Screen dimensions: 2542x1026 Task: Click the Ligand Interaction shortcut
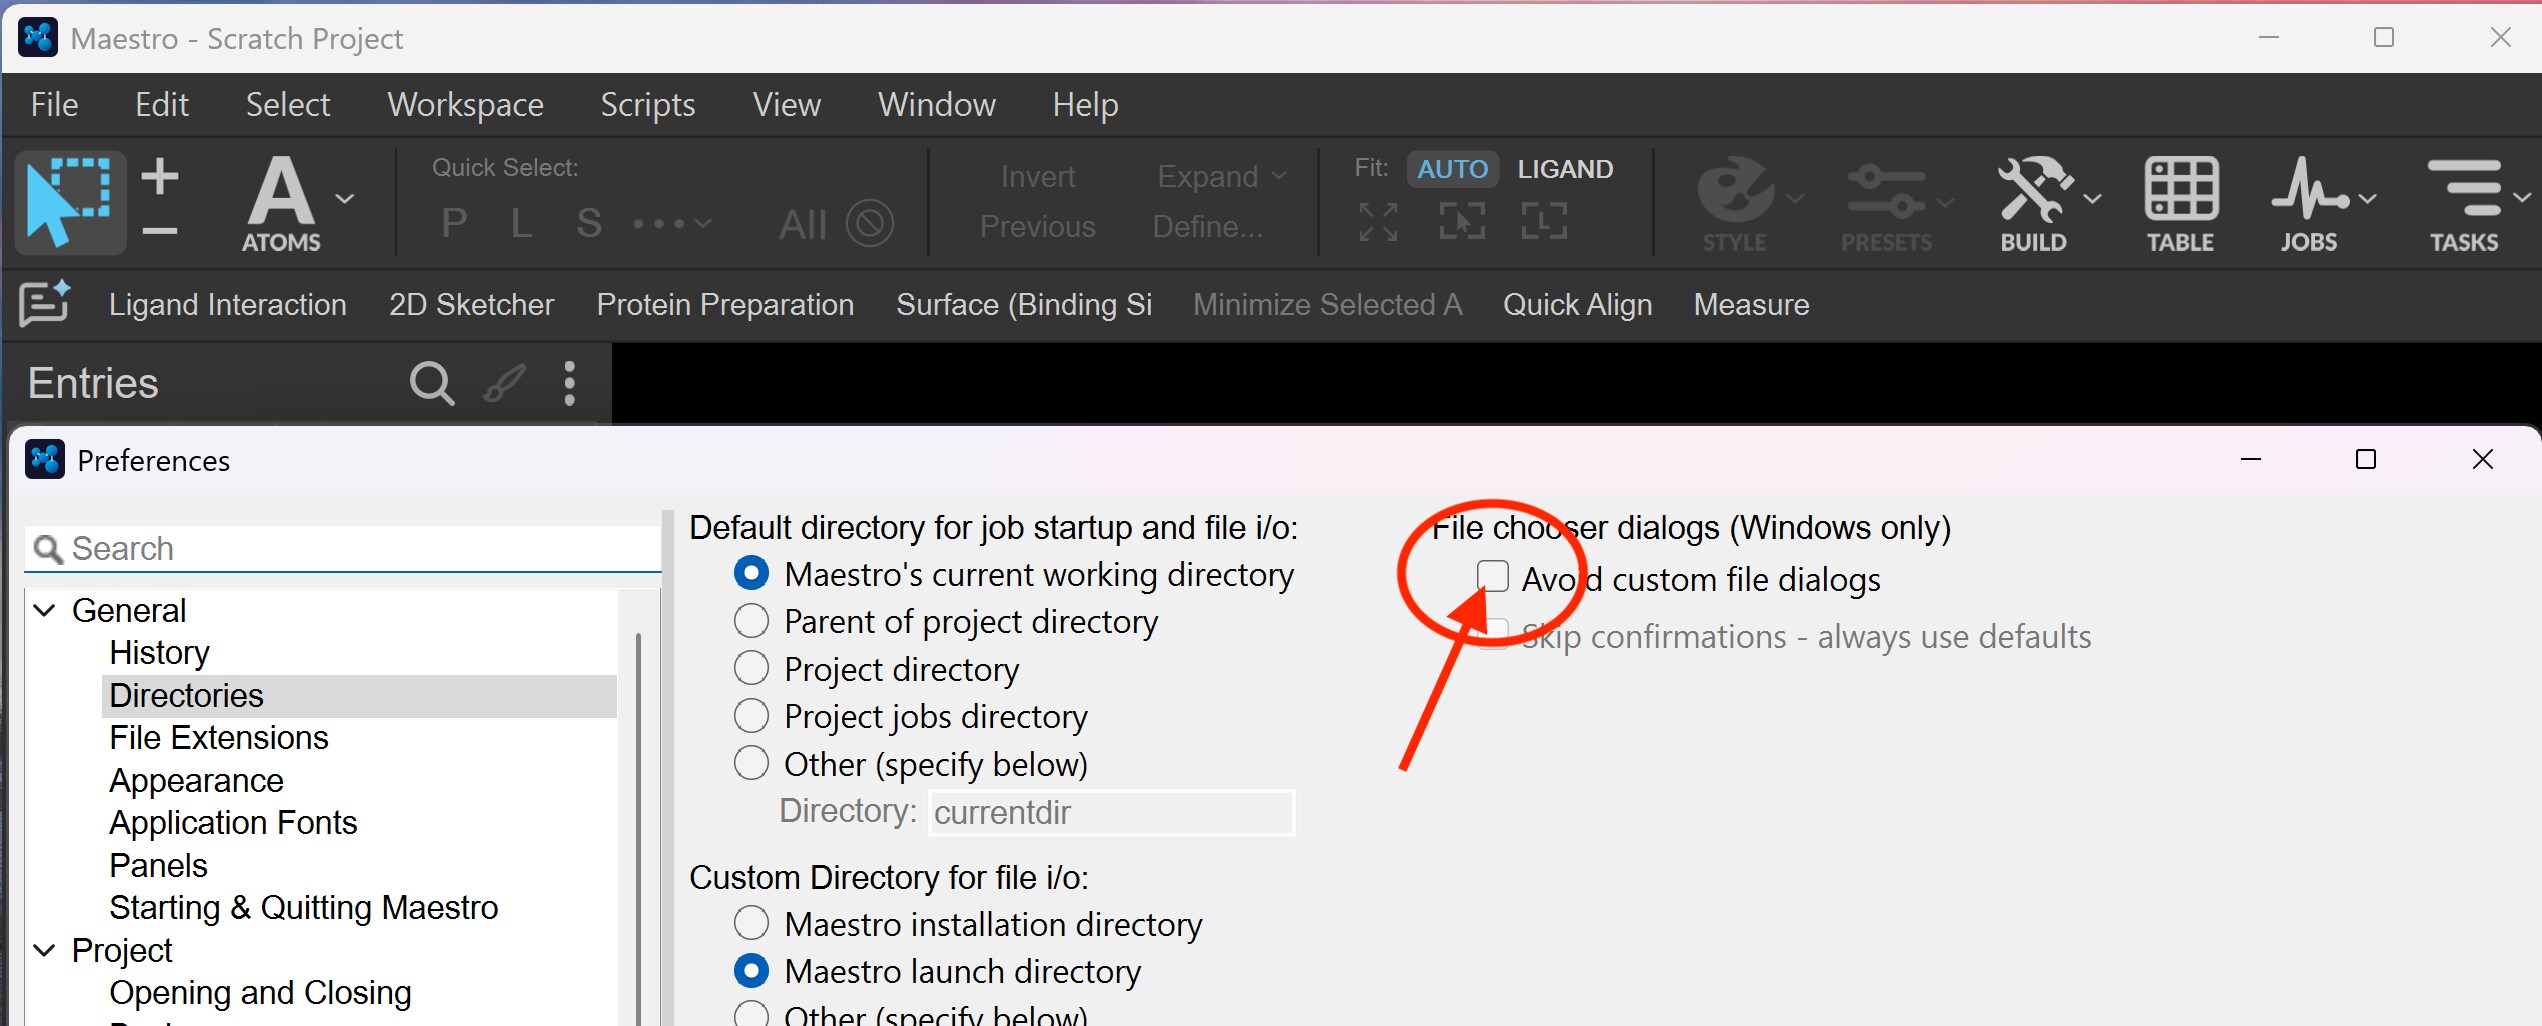click(228, 304)
